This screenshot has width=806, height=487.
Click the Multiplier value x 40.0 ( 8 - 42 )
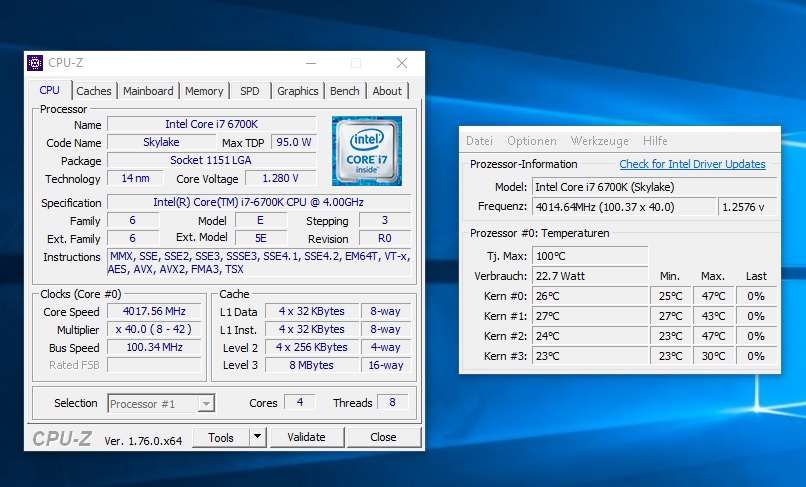pyautogui.click(x=154, y=329)
